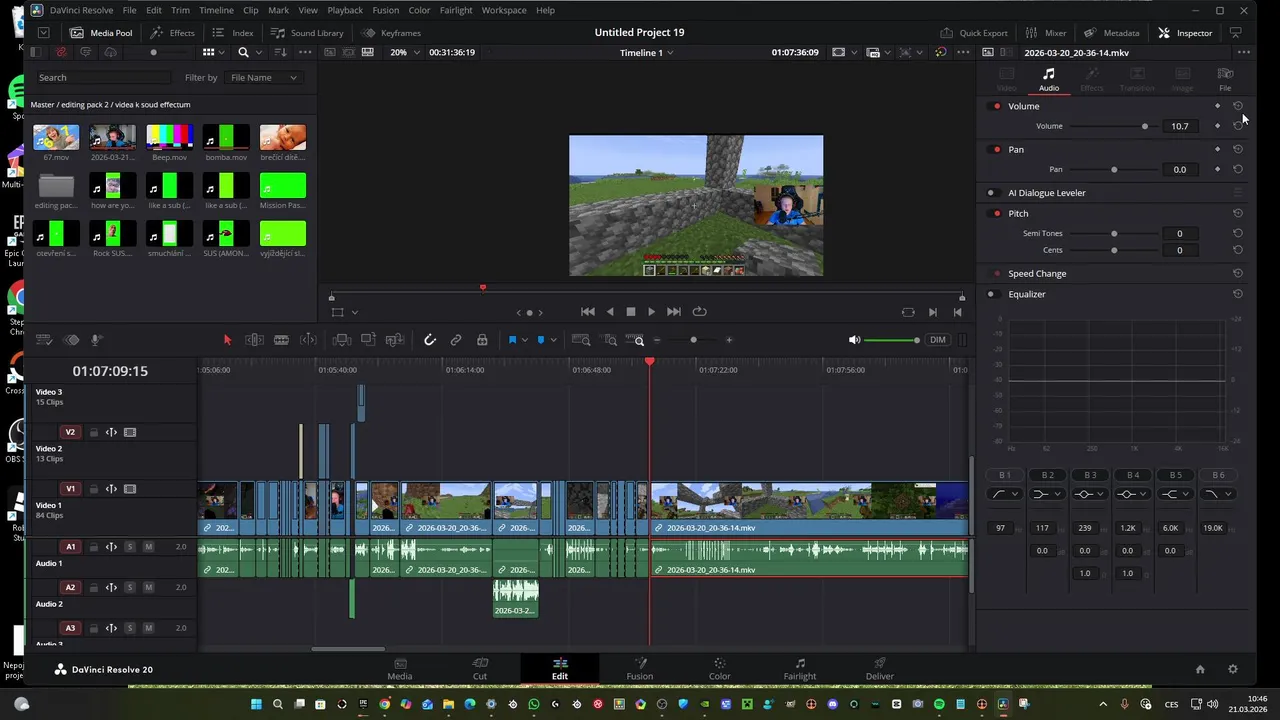Open the Band 1 filter type dropdown
The width and height of the screenshot is (1280, 720).
coord(1004,494)
